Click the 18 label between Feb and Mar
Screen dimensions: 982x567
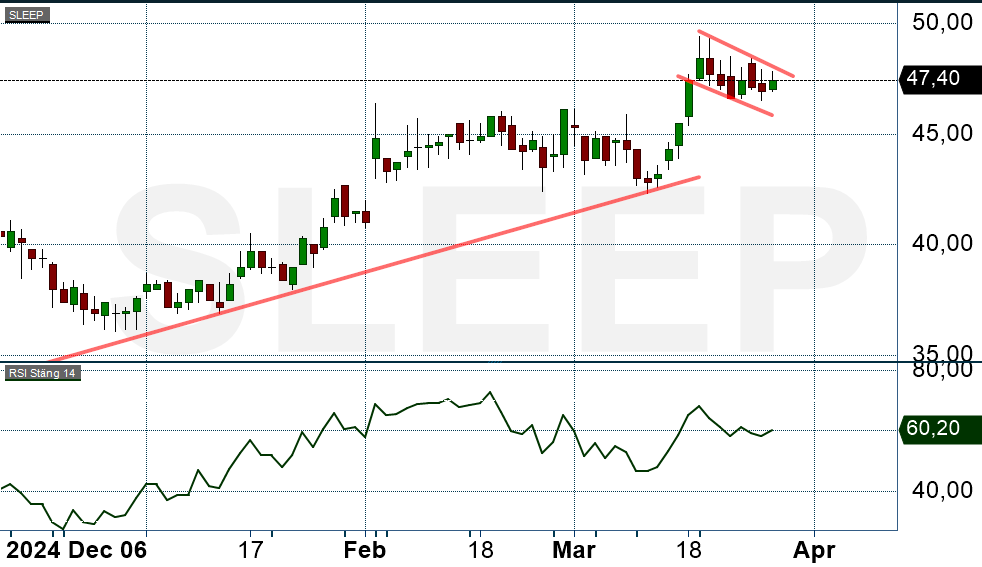(x=480, y=550)
